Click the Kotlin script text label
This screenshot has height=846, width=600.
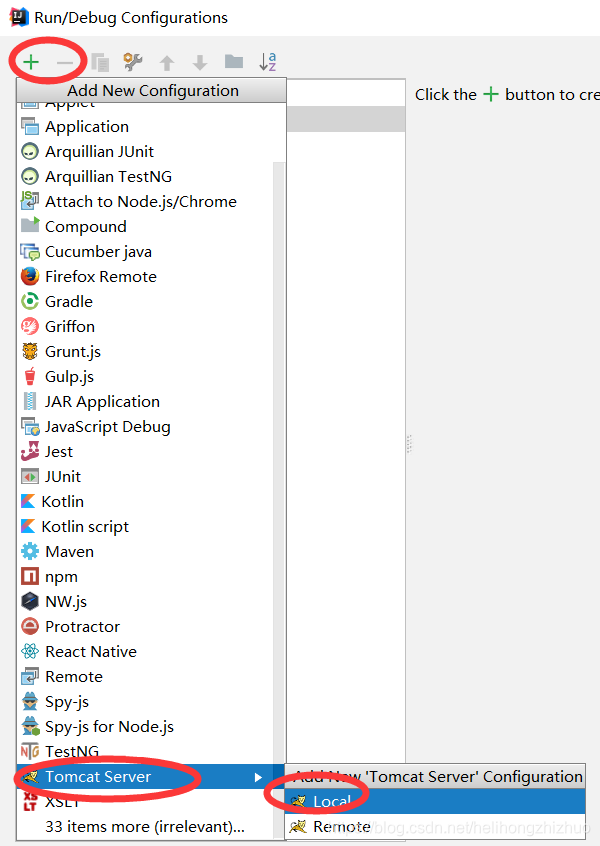click(x=85, y=526)
